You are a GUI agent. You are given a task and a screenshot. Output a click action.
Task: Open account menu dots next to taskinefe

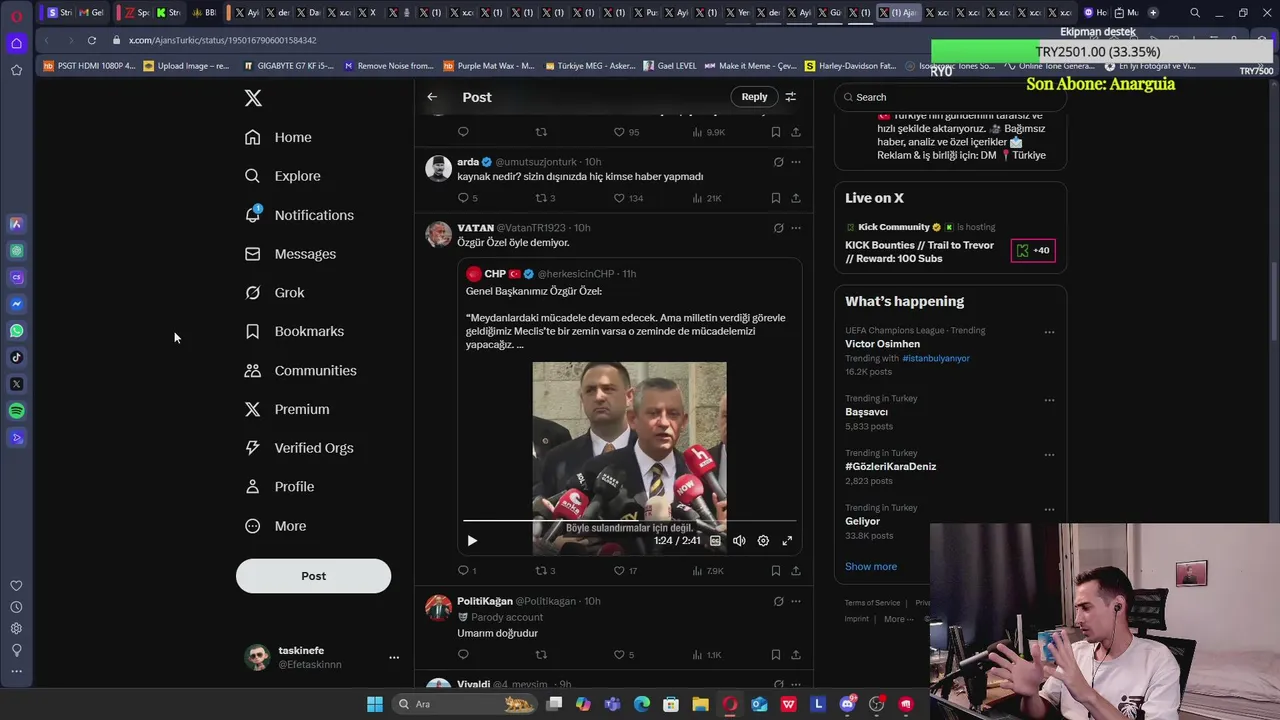pos(394,657)
